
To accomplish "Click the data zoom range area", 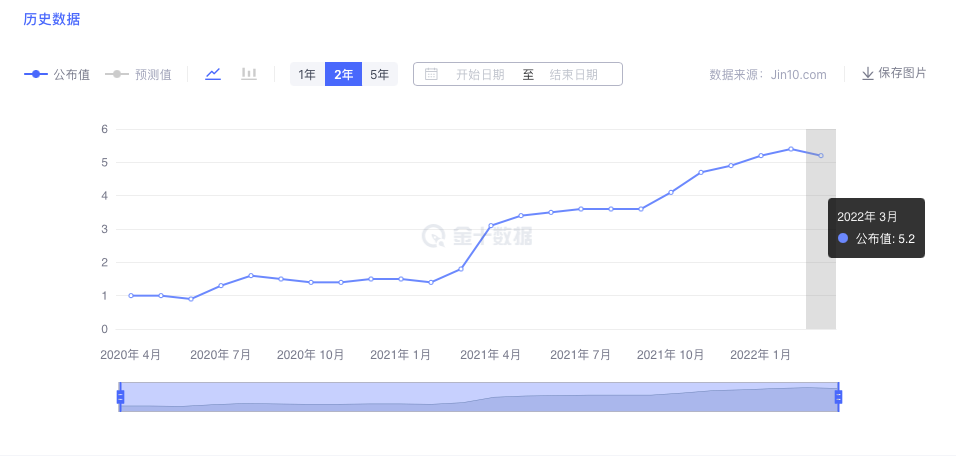I will pos(479,397).
